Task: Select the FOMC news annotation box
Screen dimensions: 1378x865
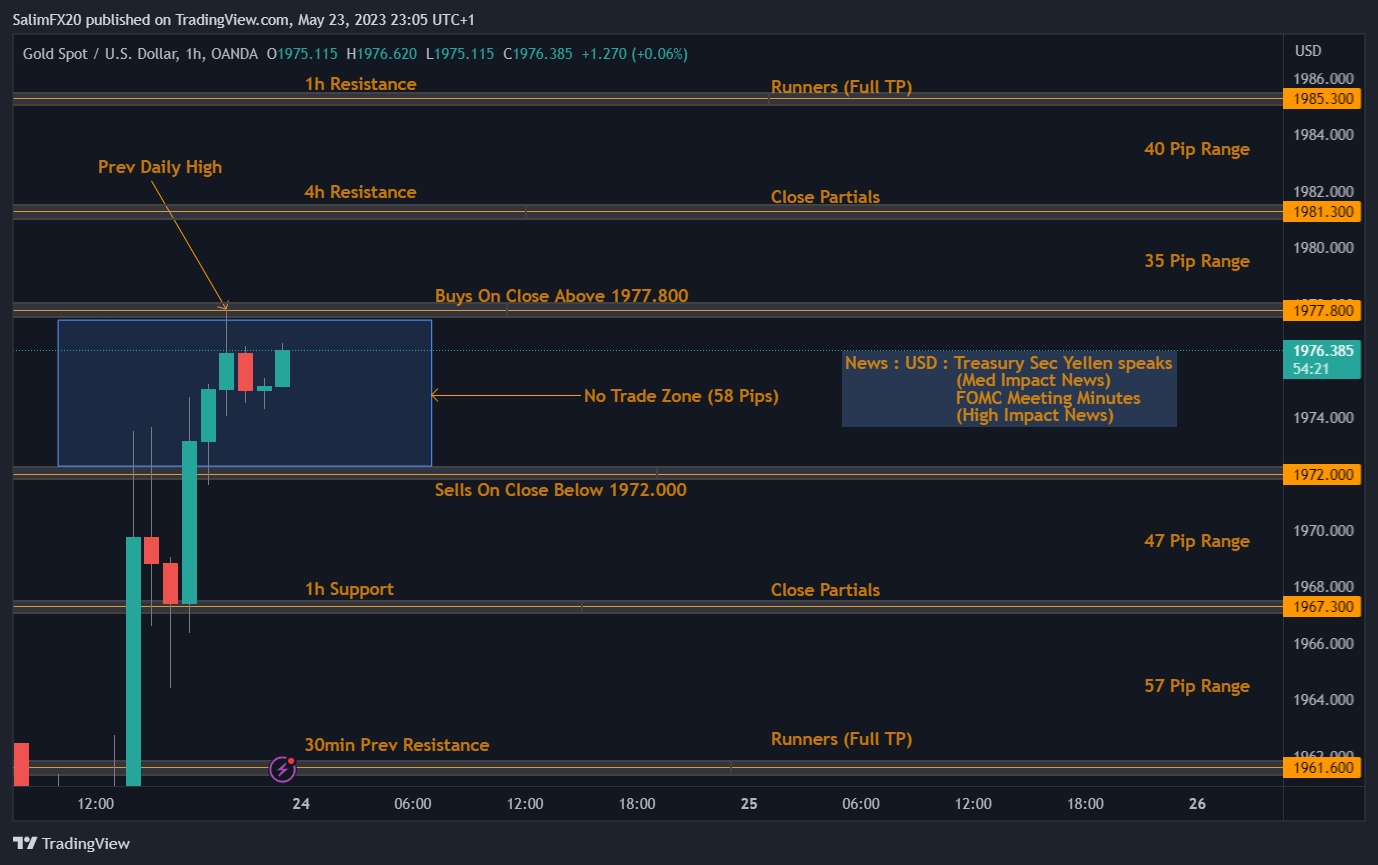Action: pyautogui.click(x=1009, y=389)
